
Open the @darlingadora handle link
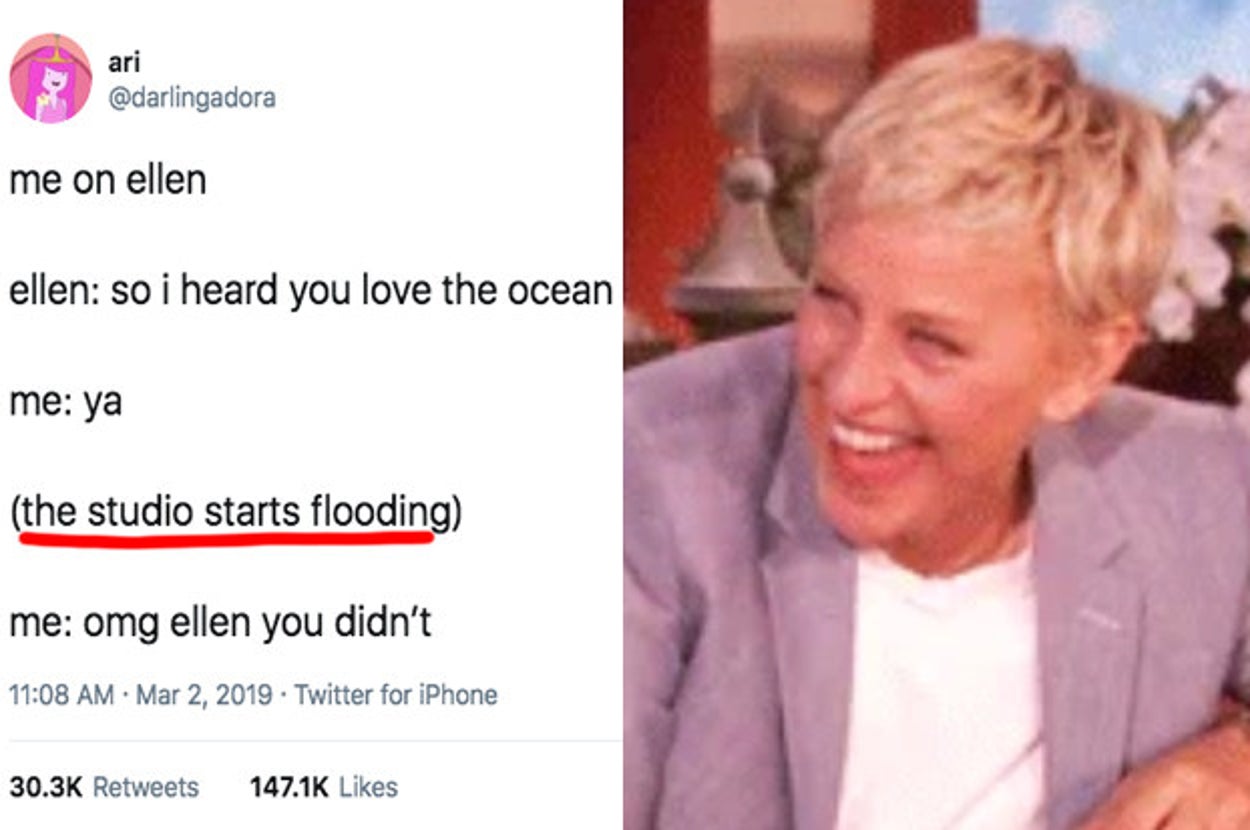click(192, 98)
